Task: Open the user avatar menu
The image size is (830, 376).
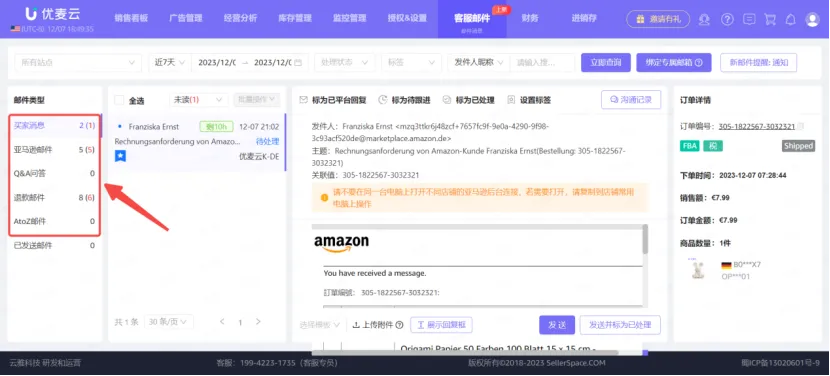Action: point(812,20)
